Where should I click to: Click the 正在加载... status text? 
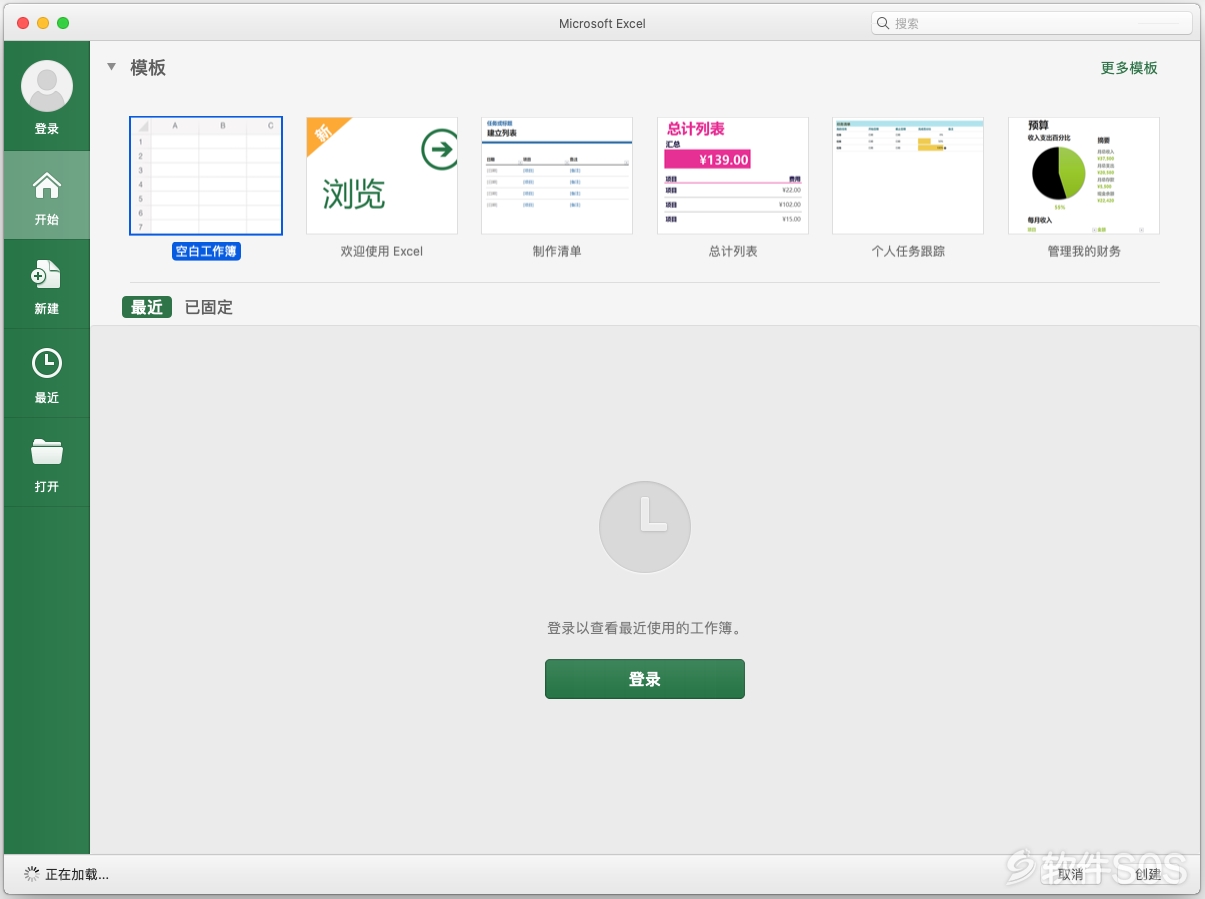pyautogui.click(x=77, y=874)
